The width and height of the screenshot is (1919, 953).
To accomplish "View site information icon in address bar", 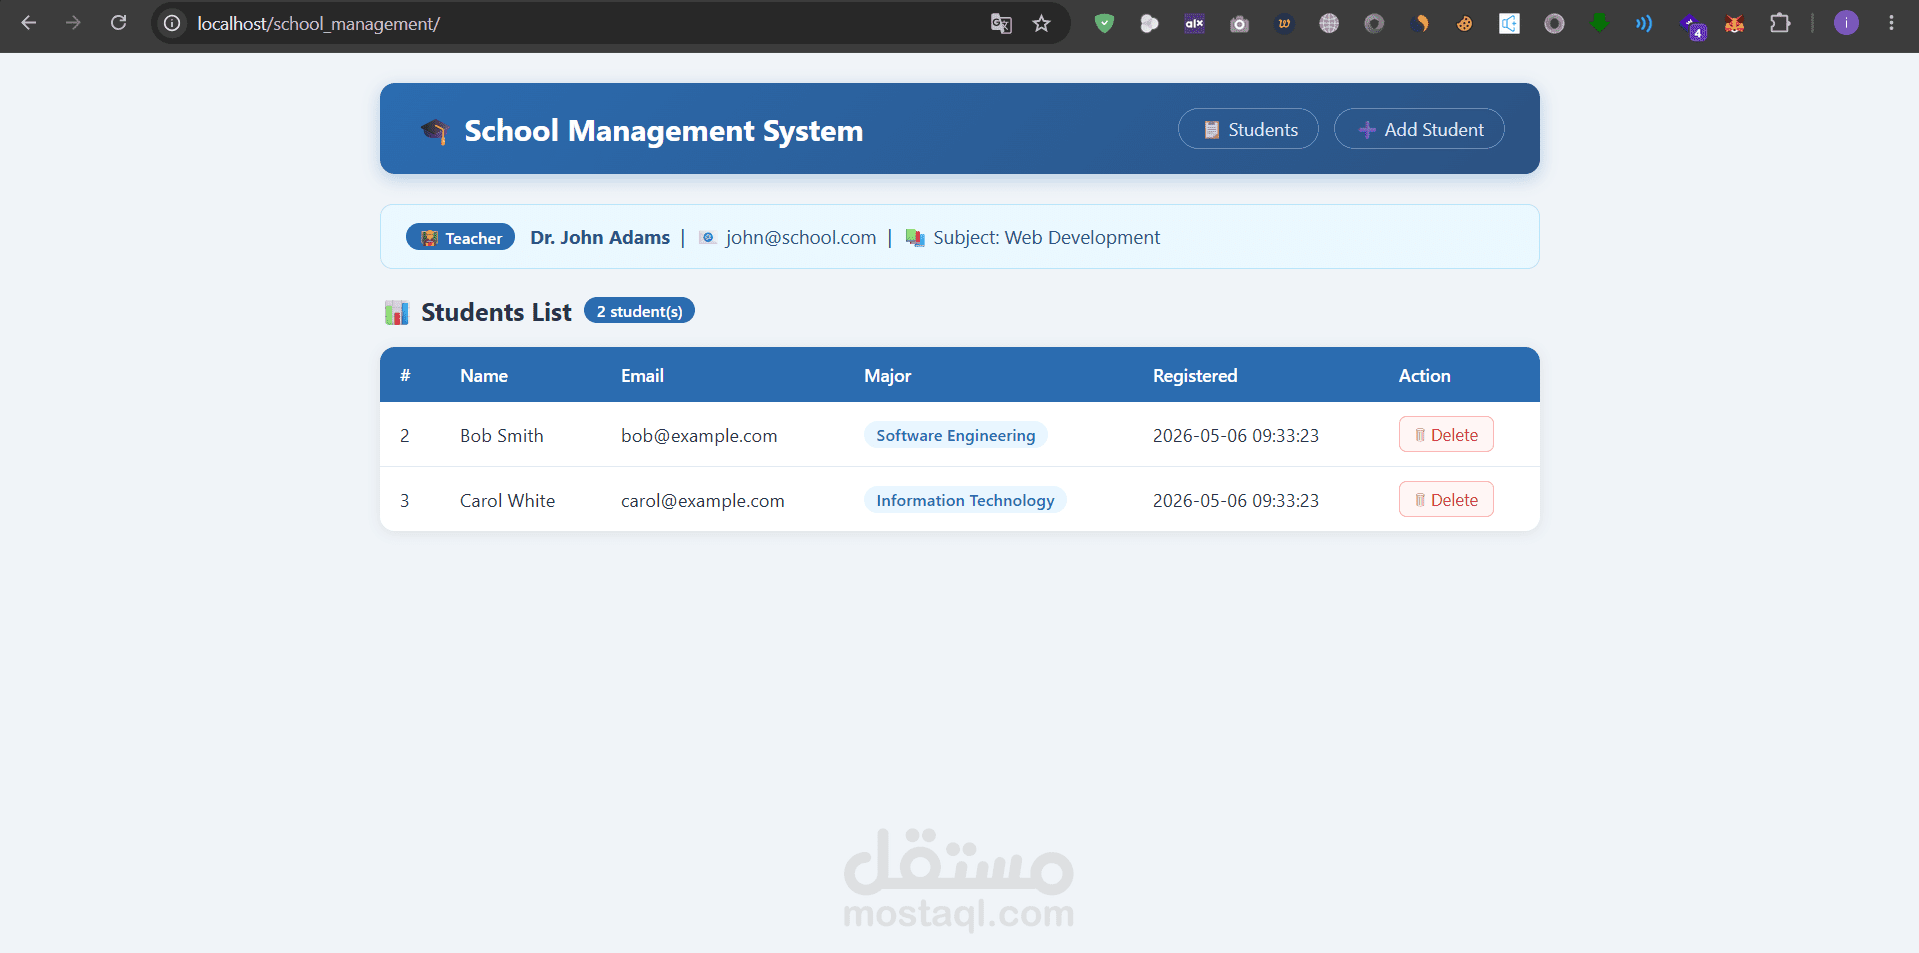I will (x=172, y=23).
